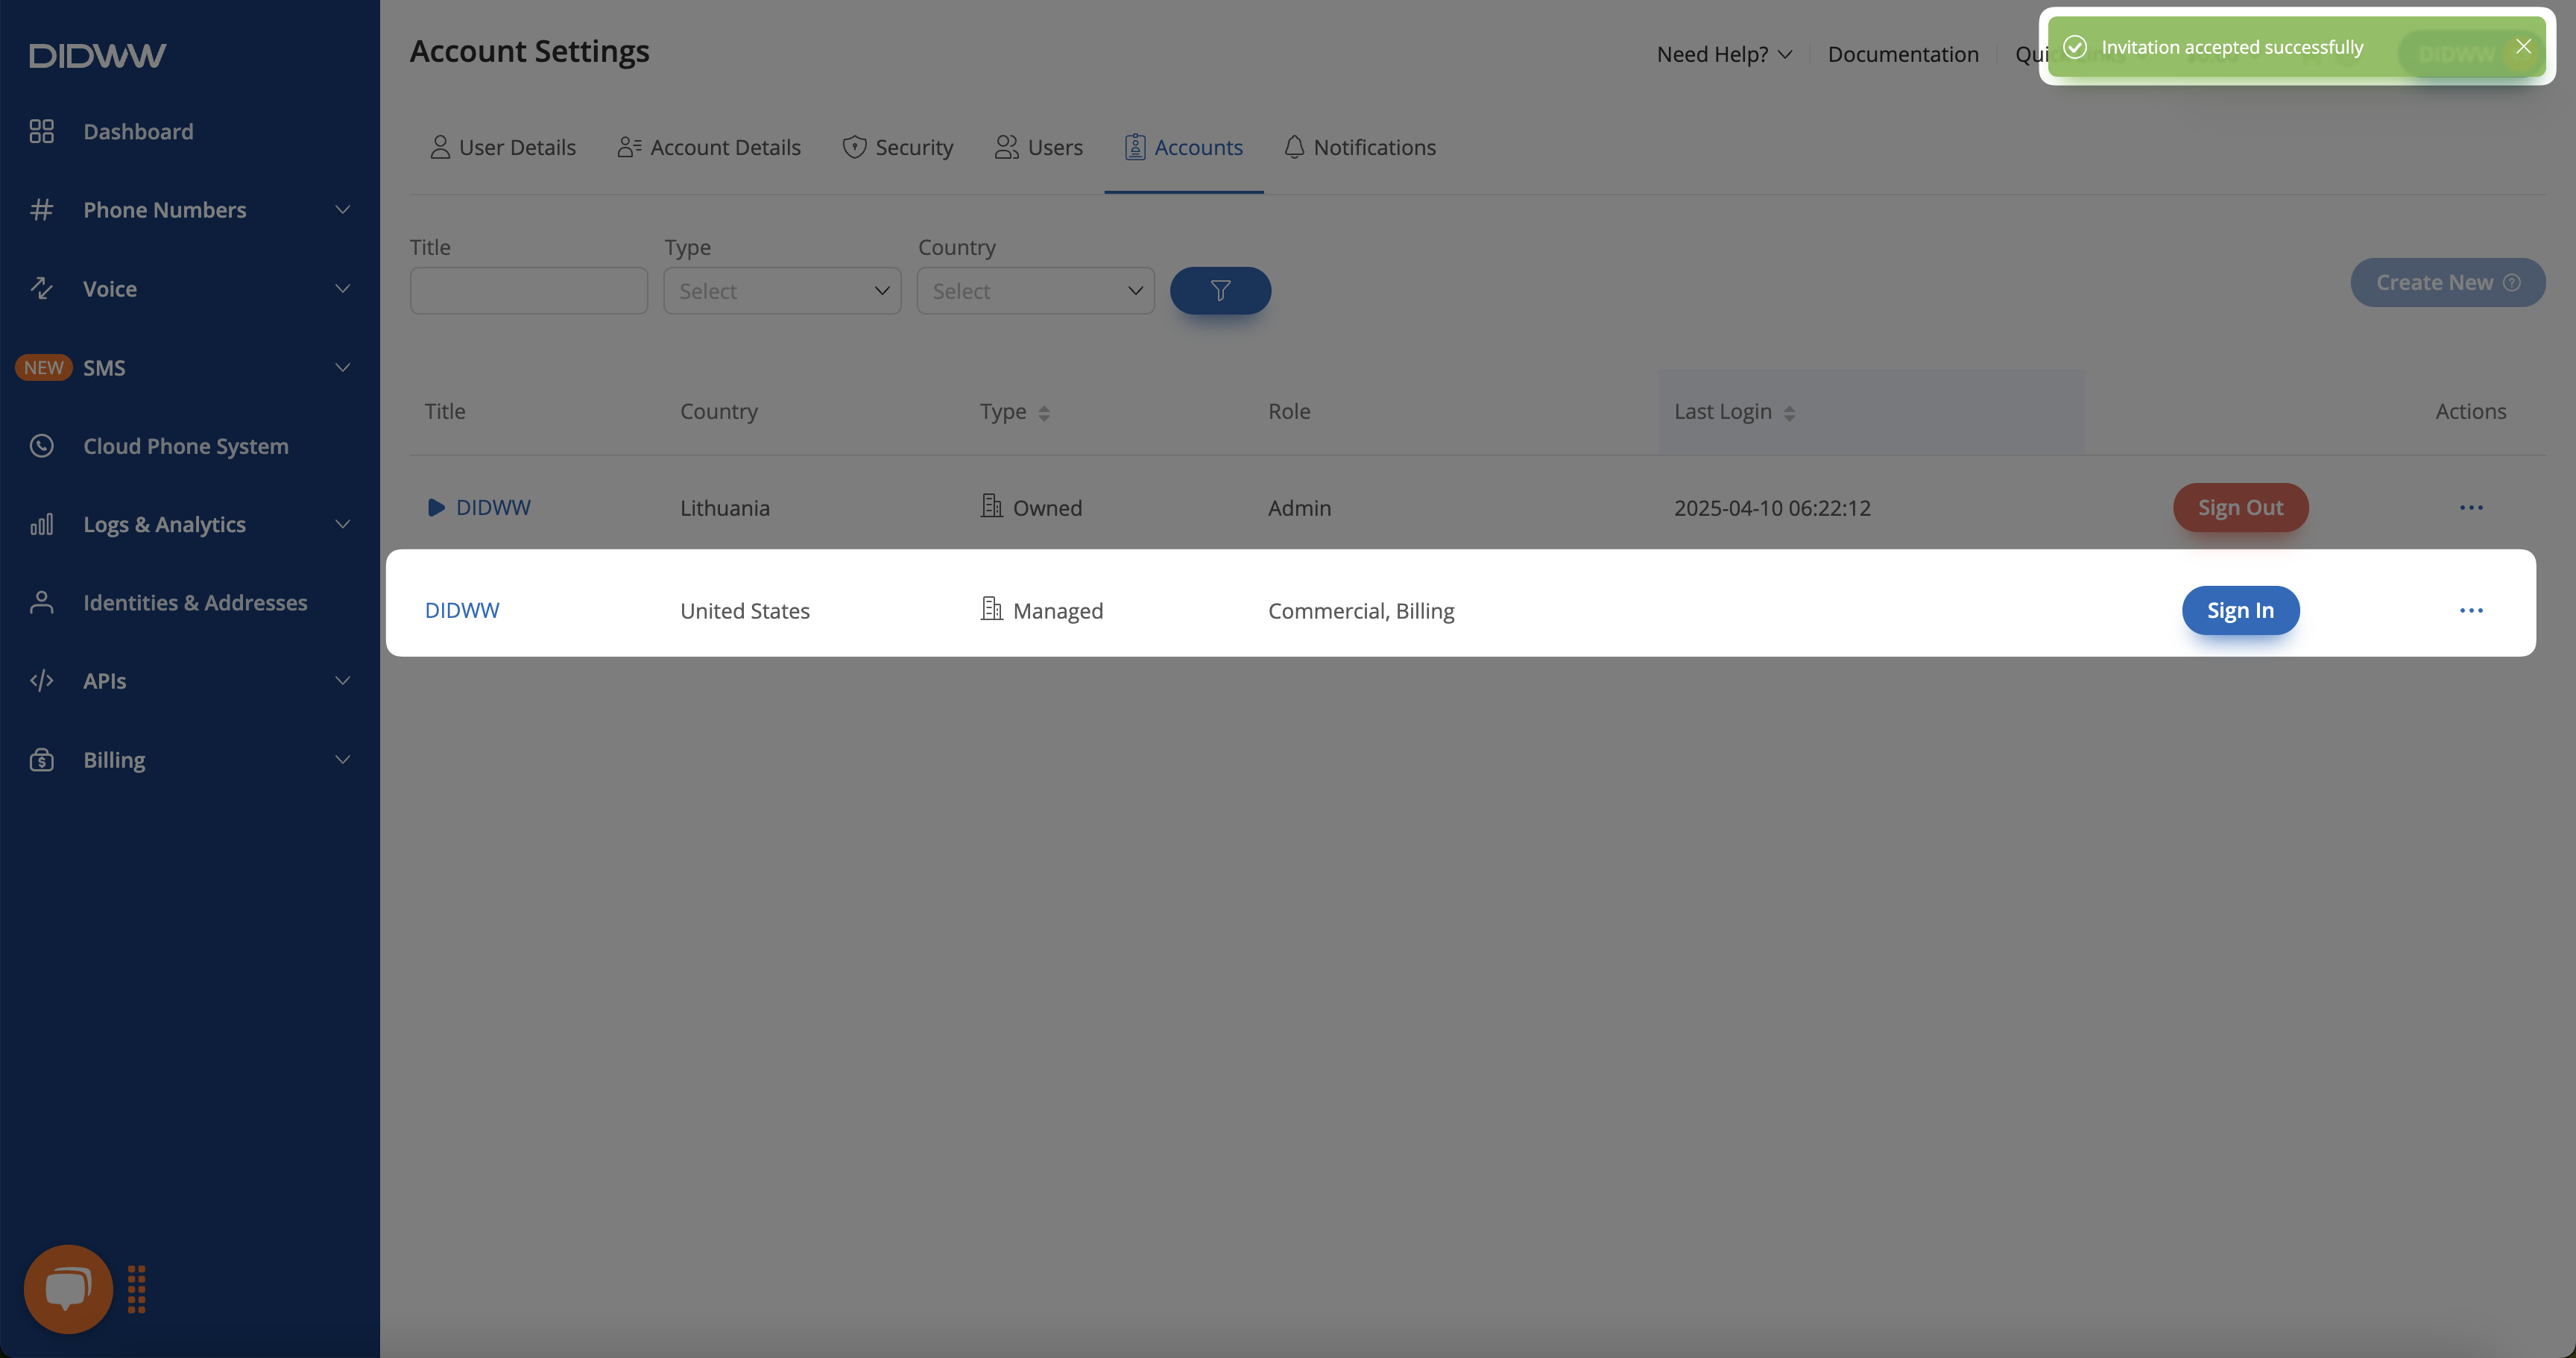2576x1358 pixels.
Task: Click the dotted drag handle beside chat
Action: pos(137,1289)
